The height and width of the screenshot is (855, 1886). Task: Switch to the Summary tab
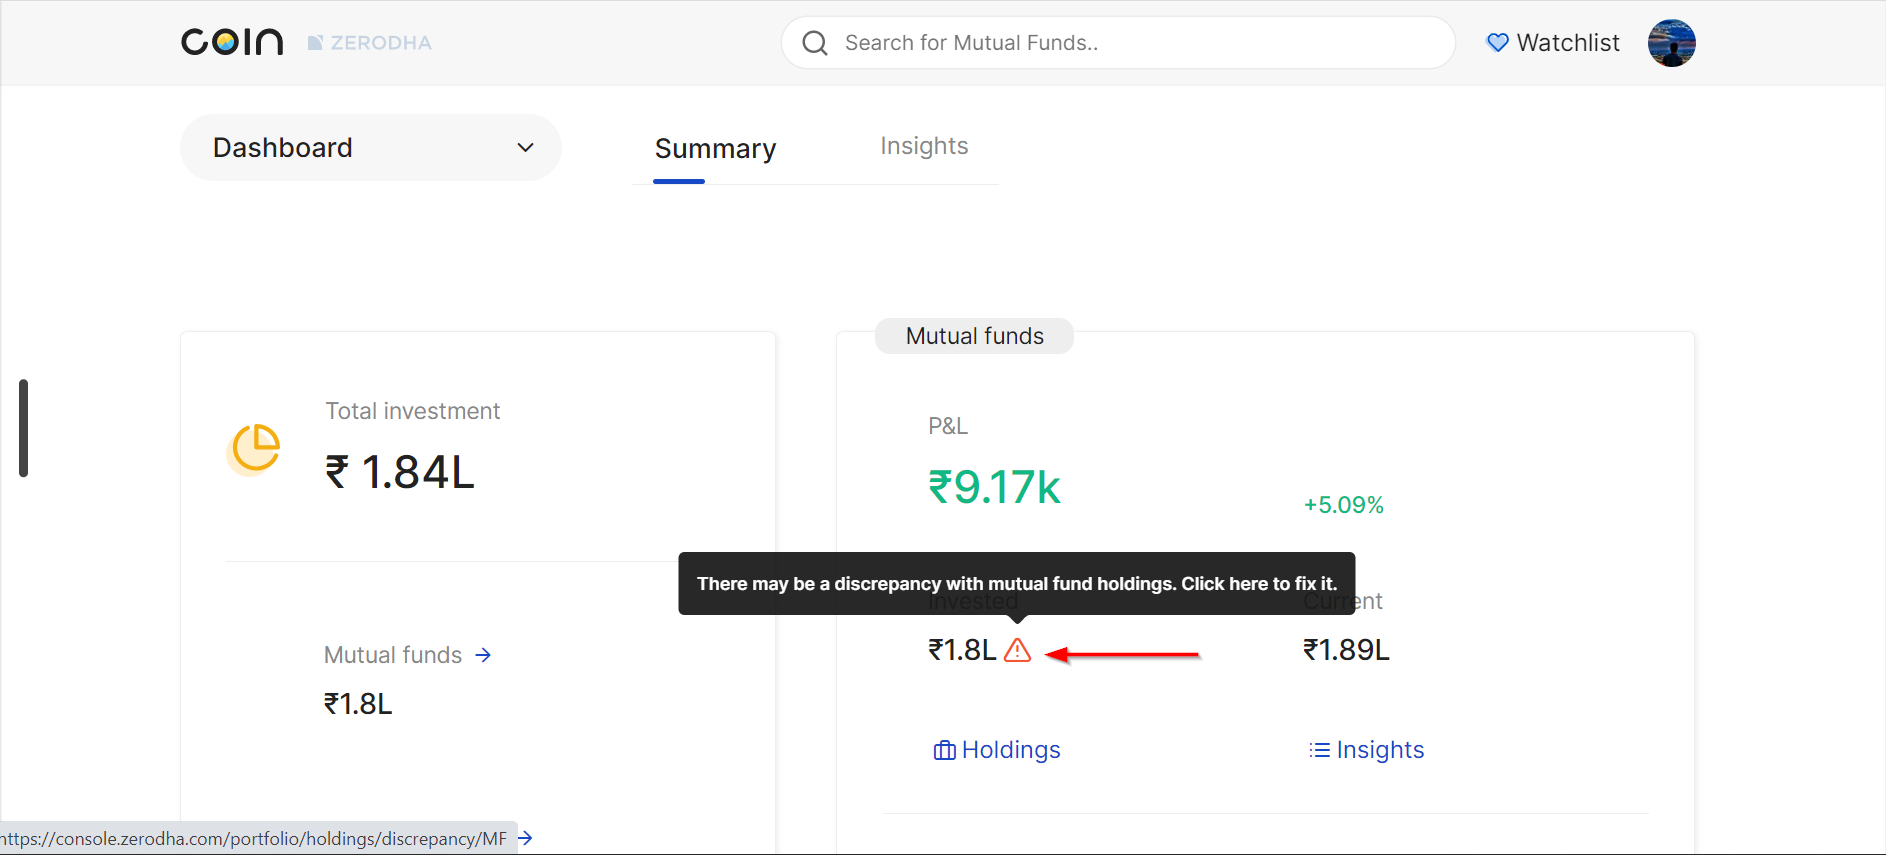click(715, 149)
